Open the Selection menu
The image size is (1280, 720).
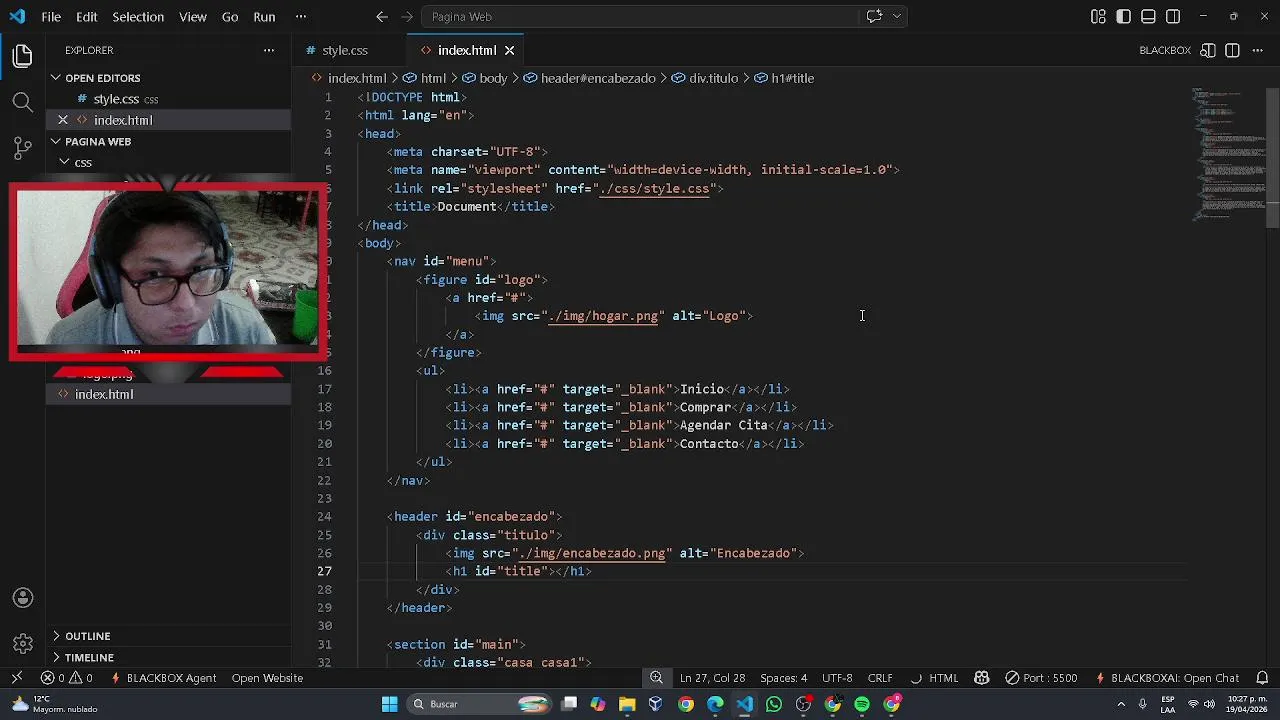pyautogui.click(x=138, y=17)
